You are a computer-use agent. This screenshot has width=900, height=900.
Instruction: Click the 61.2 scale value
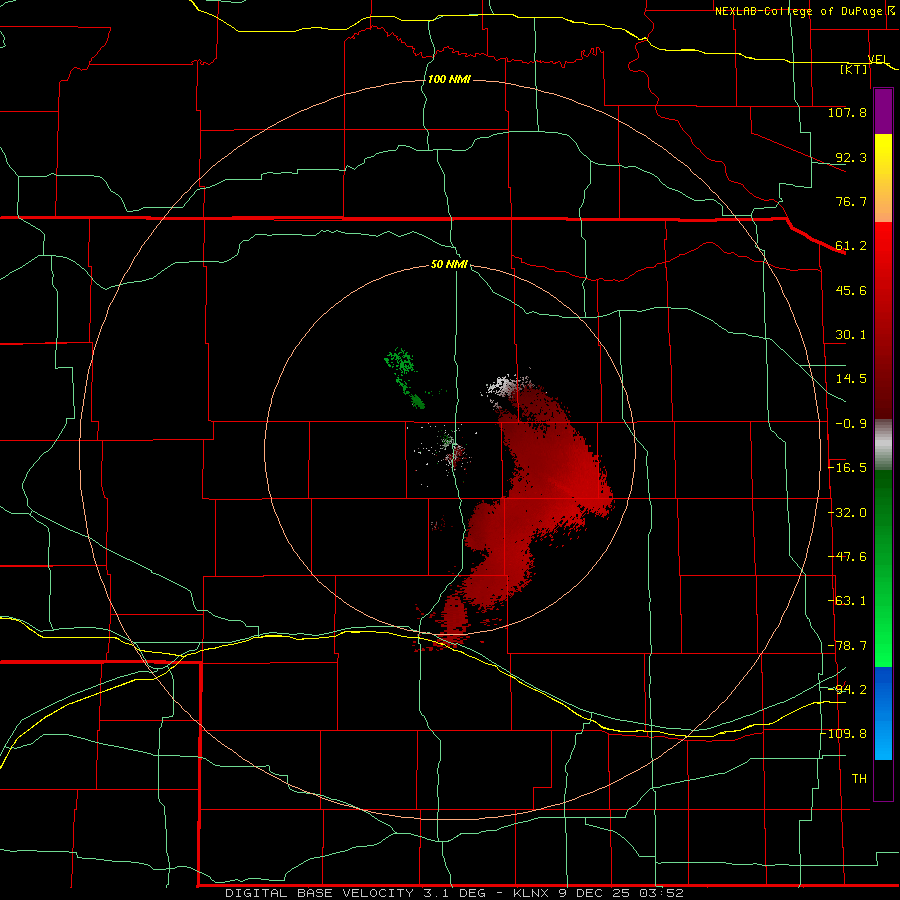click(851, 246)
